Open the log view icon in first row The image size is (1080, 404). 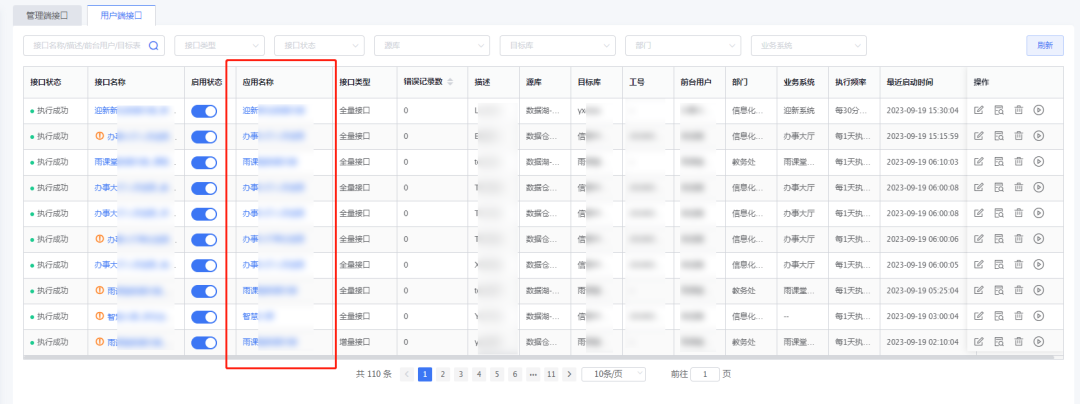point(999,109)
